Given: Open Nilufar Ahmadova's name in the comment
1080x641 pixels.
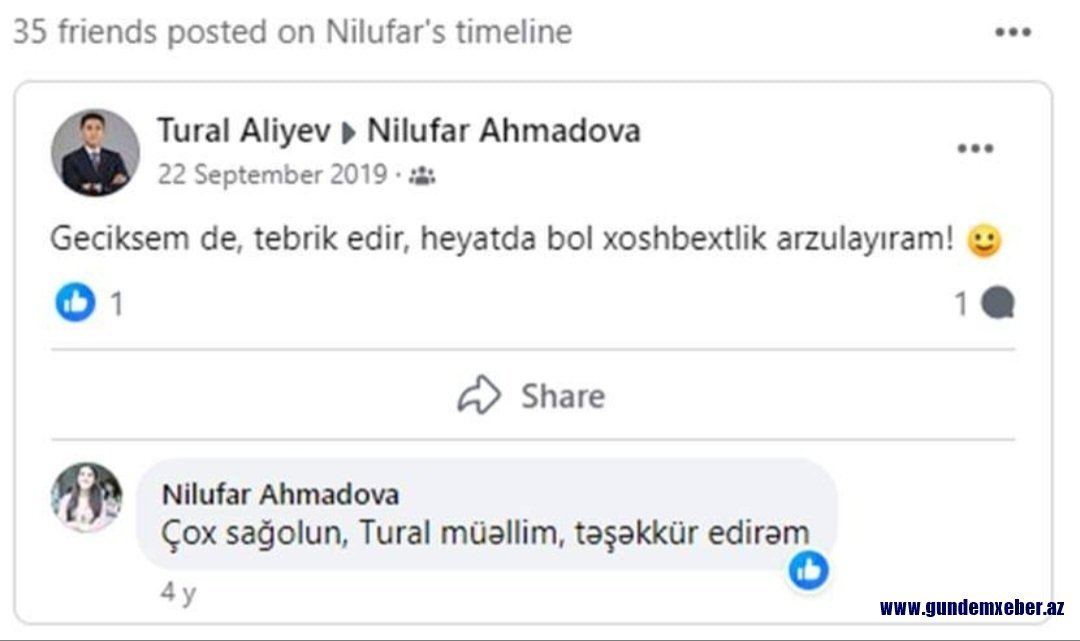Looking at the screenshot, I should 280,494.
